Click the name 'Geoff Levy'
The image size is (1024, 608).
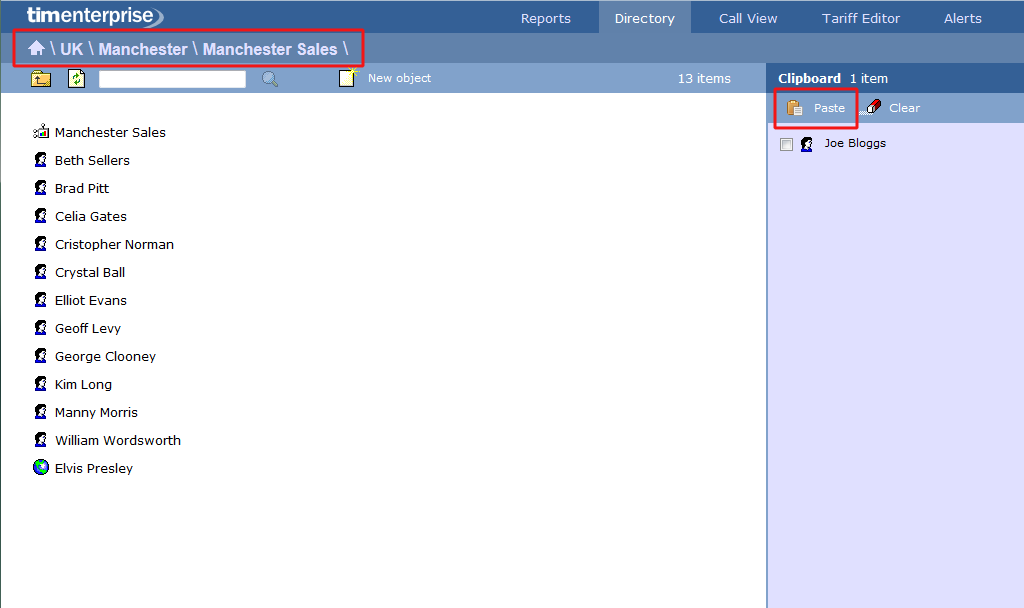coord(88,328)
